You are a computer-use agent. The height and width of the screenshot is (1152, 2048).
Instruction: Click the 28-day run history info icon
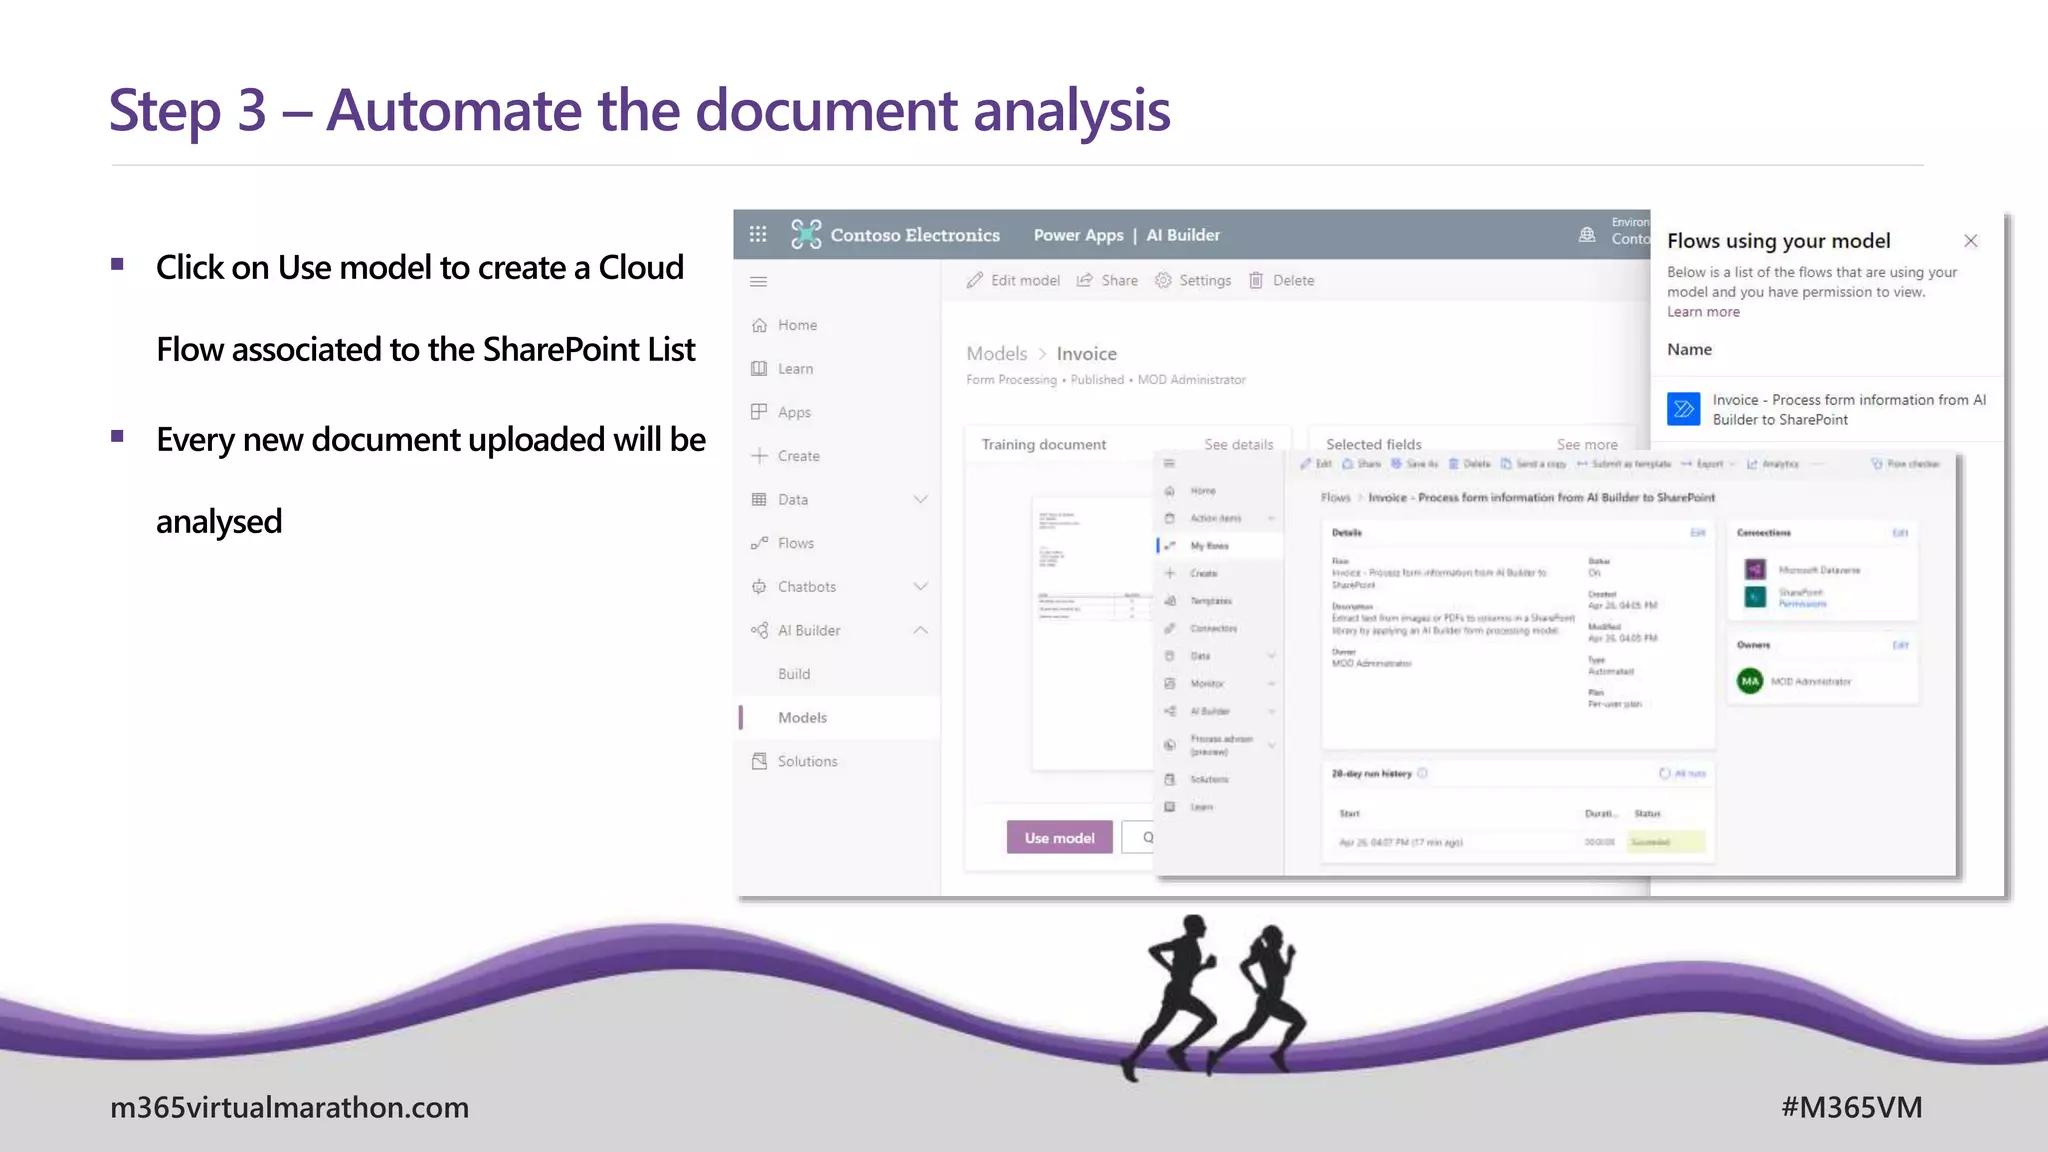[x=1422, y=773]
